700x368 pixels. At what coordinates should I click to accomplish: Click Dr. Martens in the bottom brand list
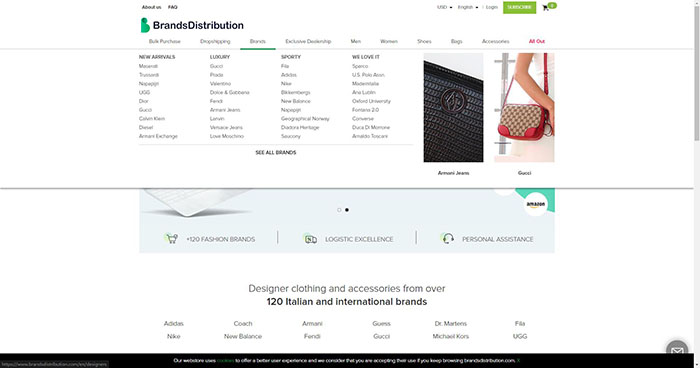[x=450, y=323]
